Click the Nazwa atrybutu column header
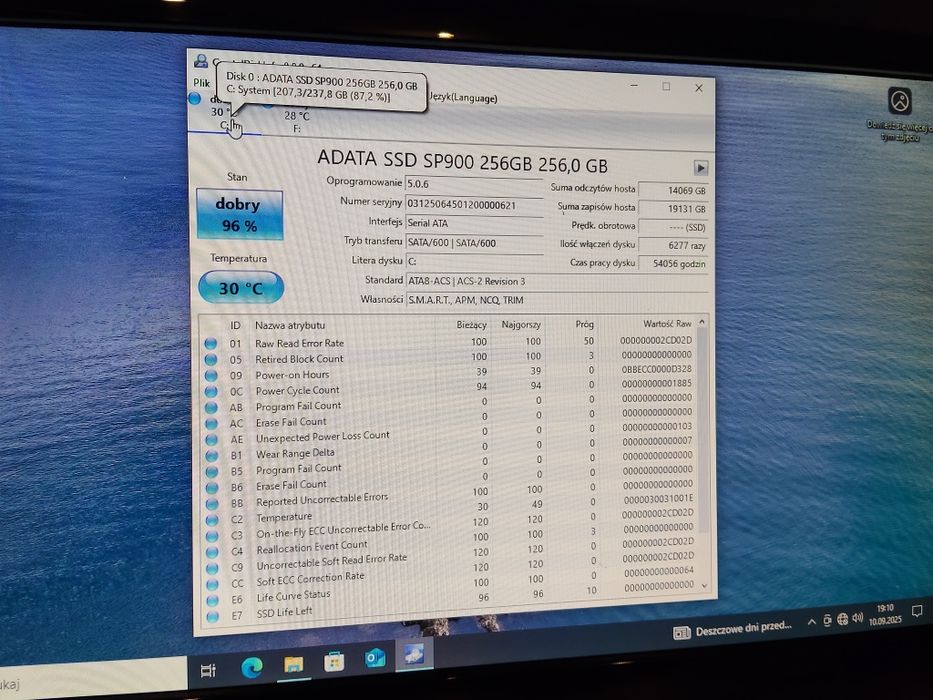Image resolution: width=933 pixels, height=700 pixels. [290, 326]
